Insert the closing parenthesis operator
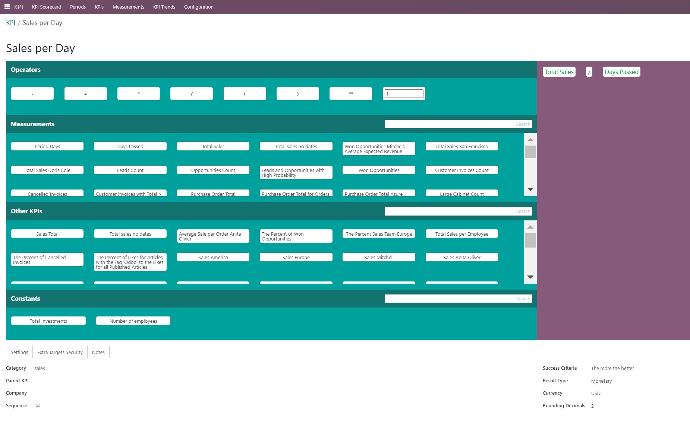 pos(298,93)
